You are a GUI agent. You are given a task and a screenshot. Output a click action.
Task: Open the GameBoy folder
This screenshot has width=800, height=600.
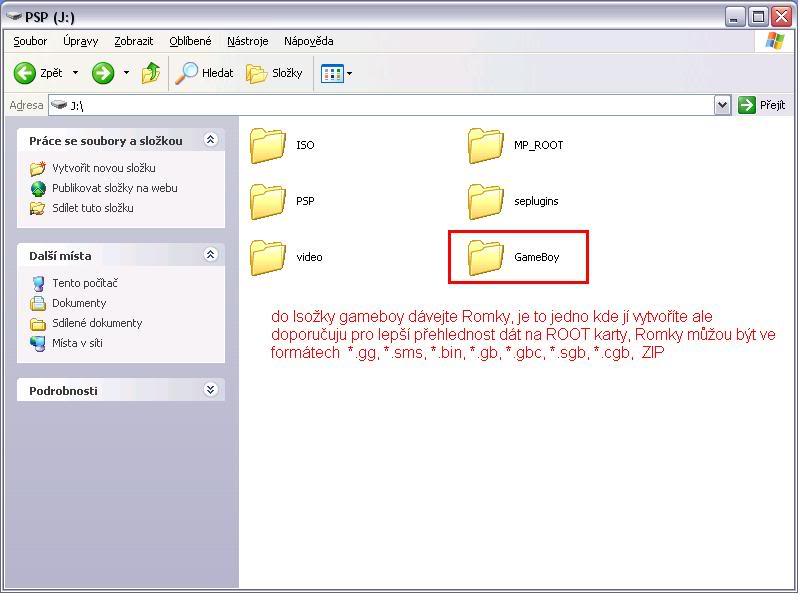(487, 257)
